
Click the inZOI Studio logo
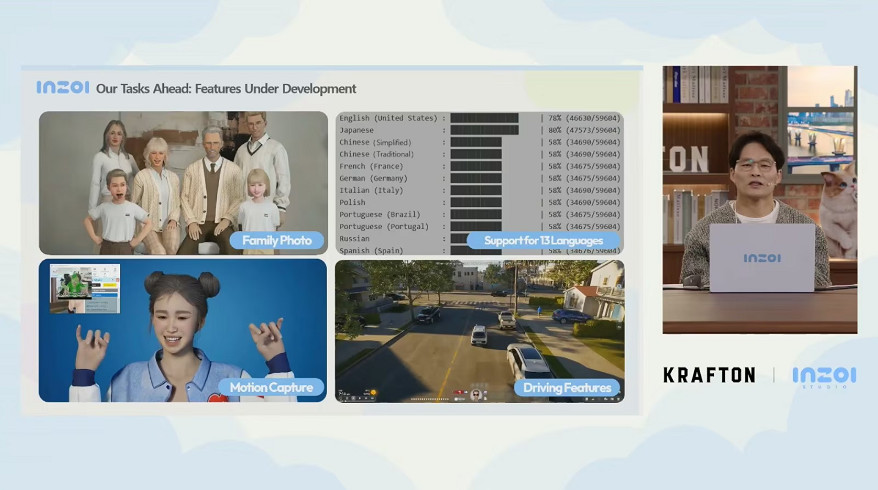click(x=824, y=377)
